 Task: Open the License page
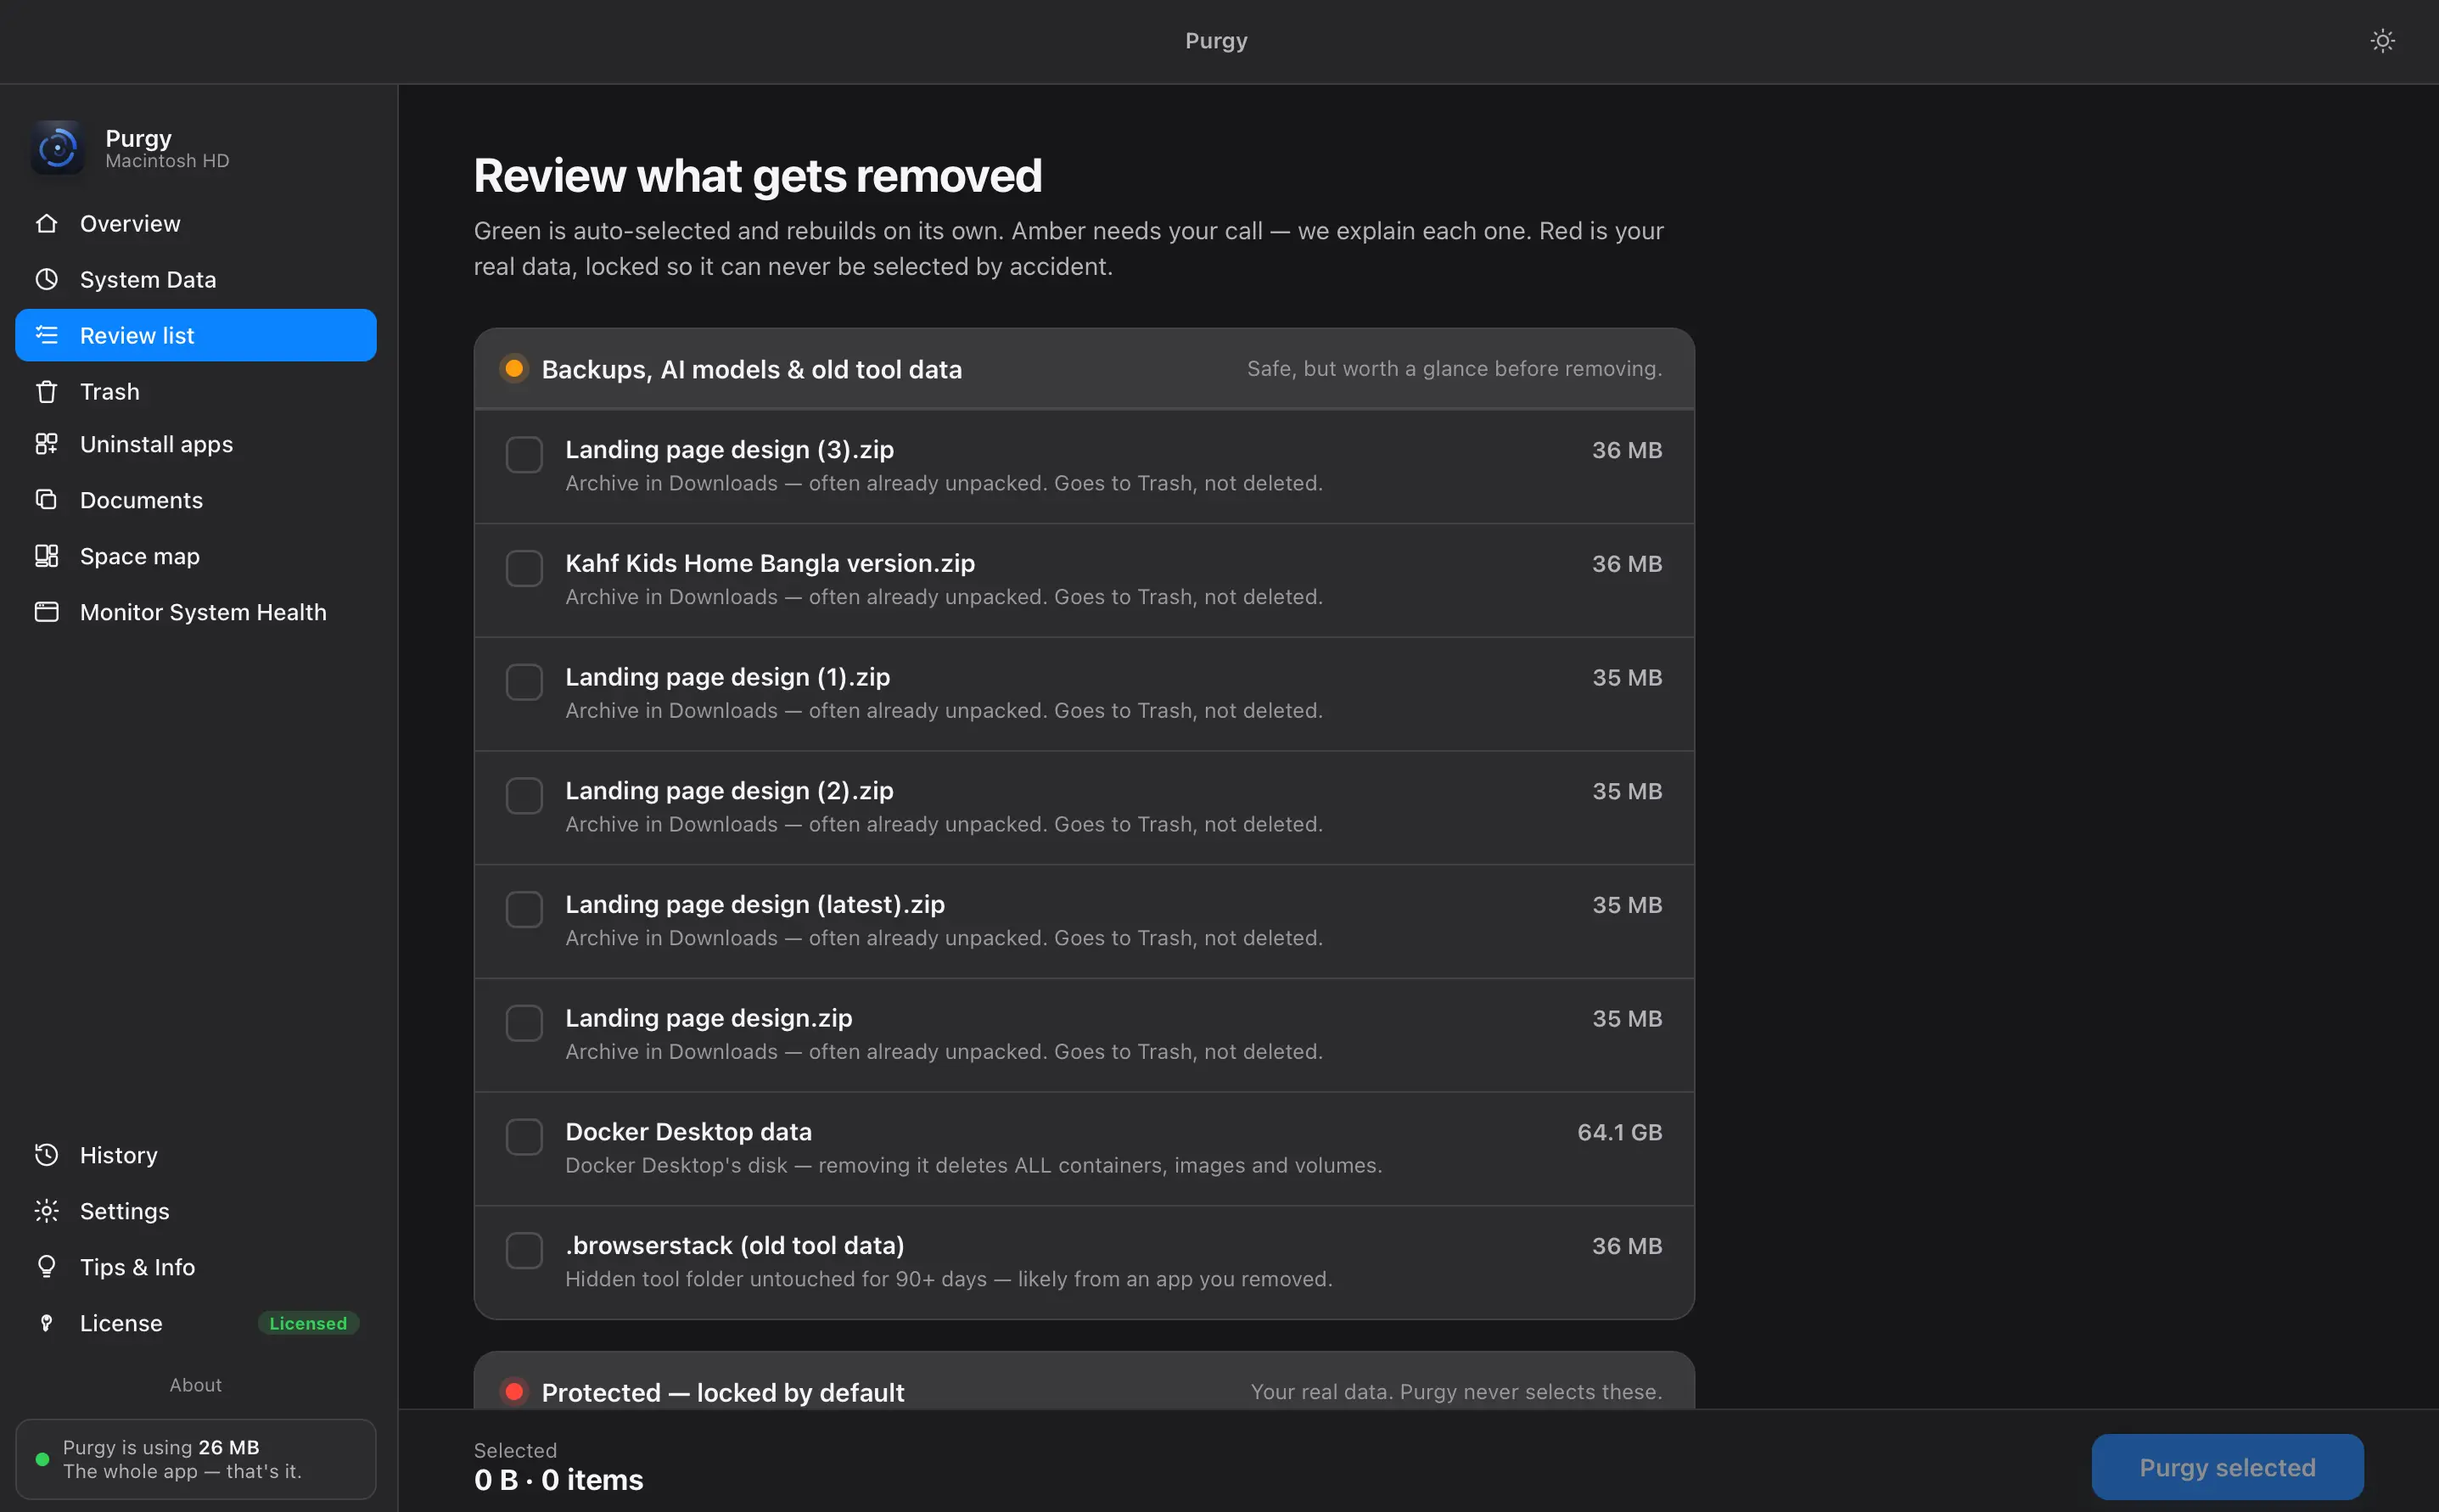196,1323
